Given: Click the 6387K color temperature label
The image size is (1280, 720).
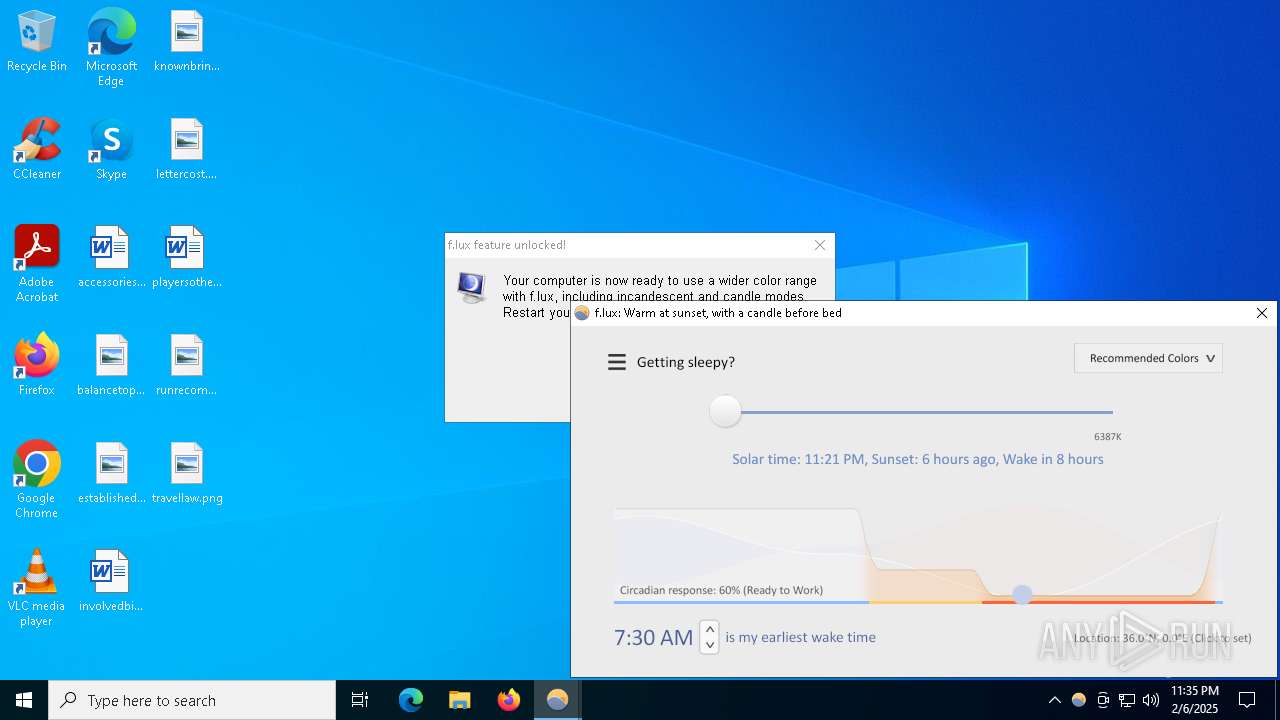Looking at the screenshot, I should 1108,437.
